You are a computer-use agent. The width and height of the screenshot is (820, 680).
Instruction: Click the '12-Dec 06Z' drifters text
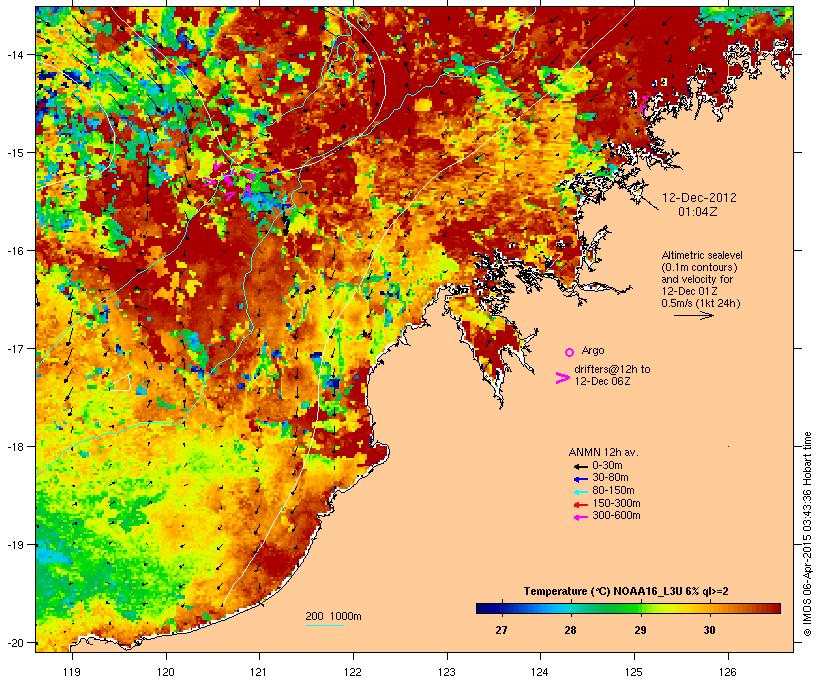(x=602, y=381)
